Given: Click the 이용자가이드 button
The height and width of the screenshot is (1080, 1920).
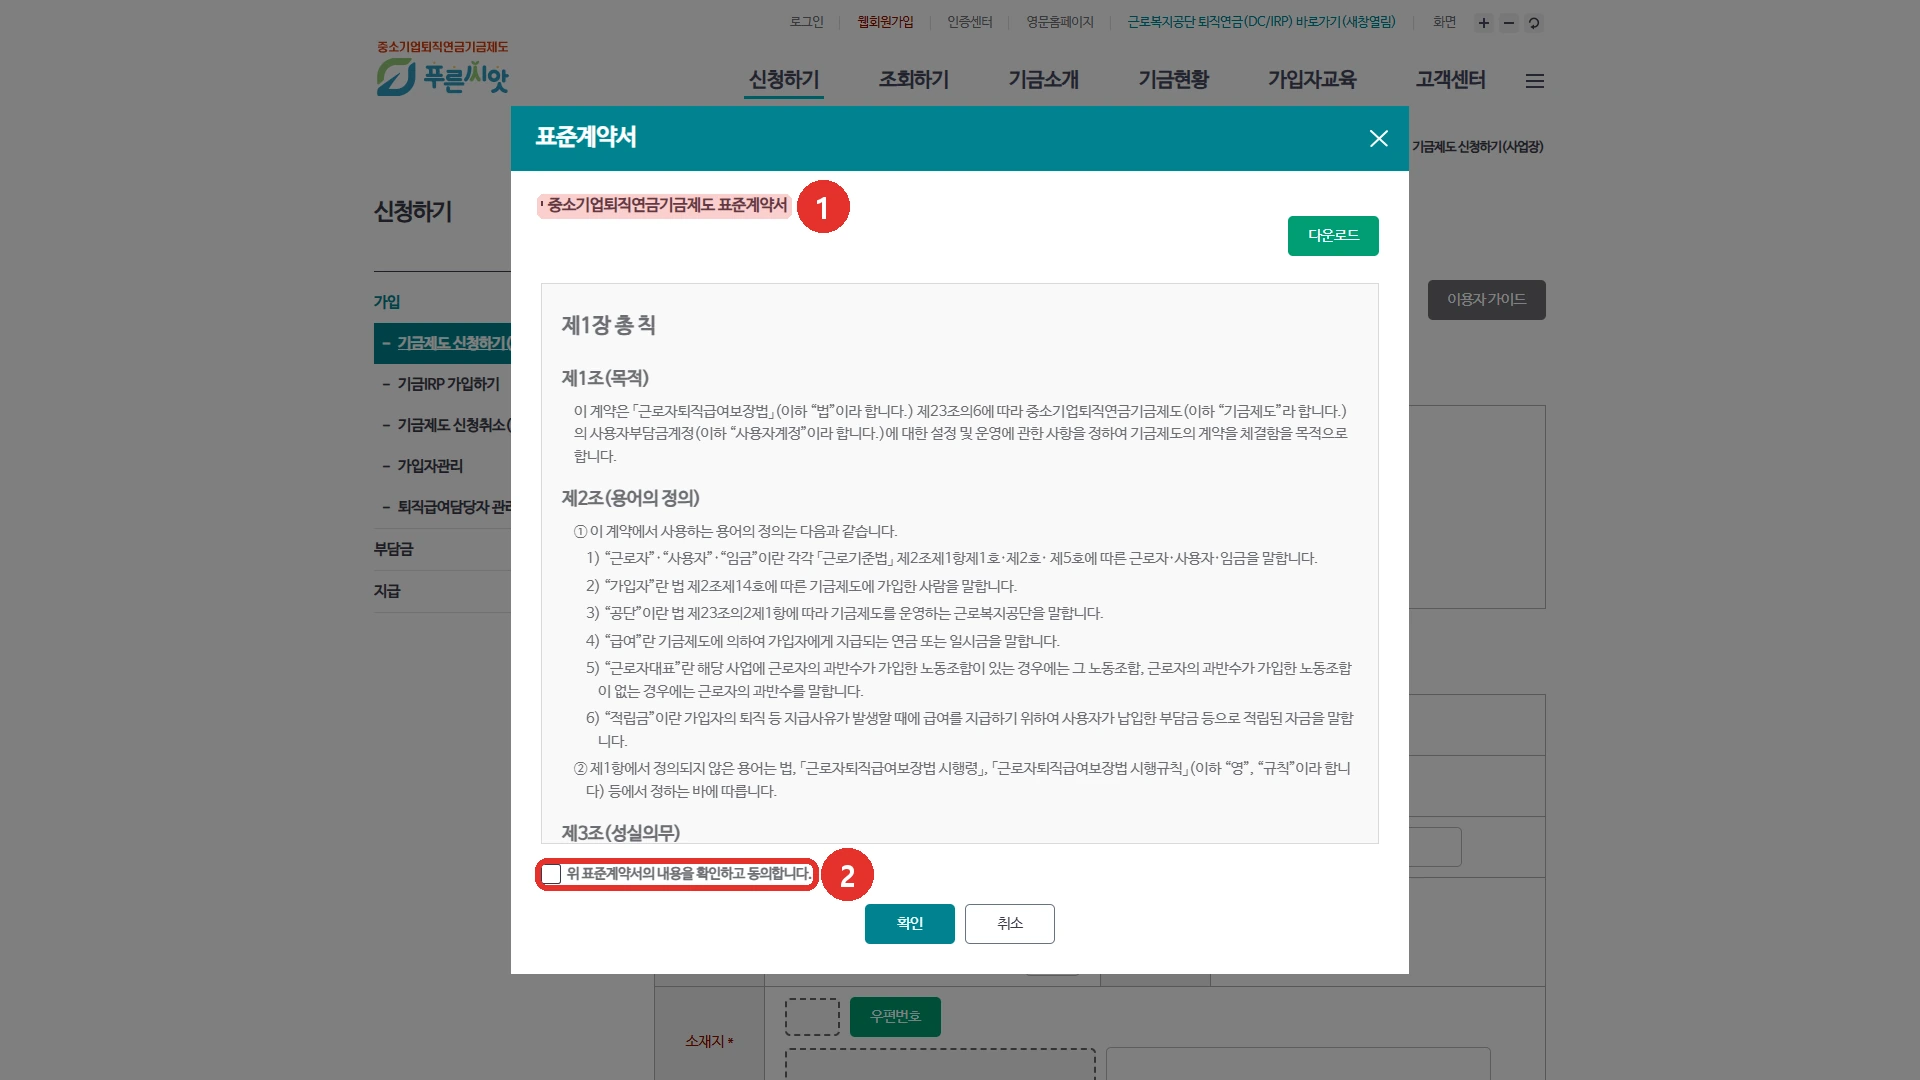Looking at the screenshot, I should click(x=1486, y=300).
